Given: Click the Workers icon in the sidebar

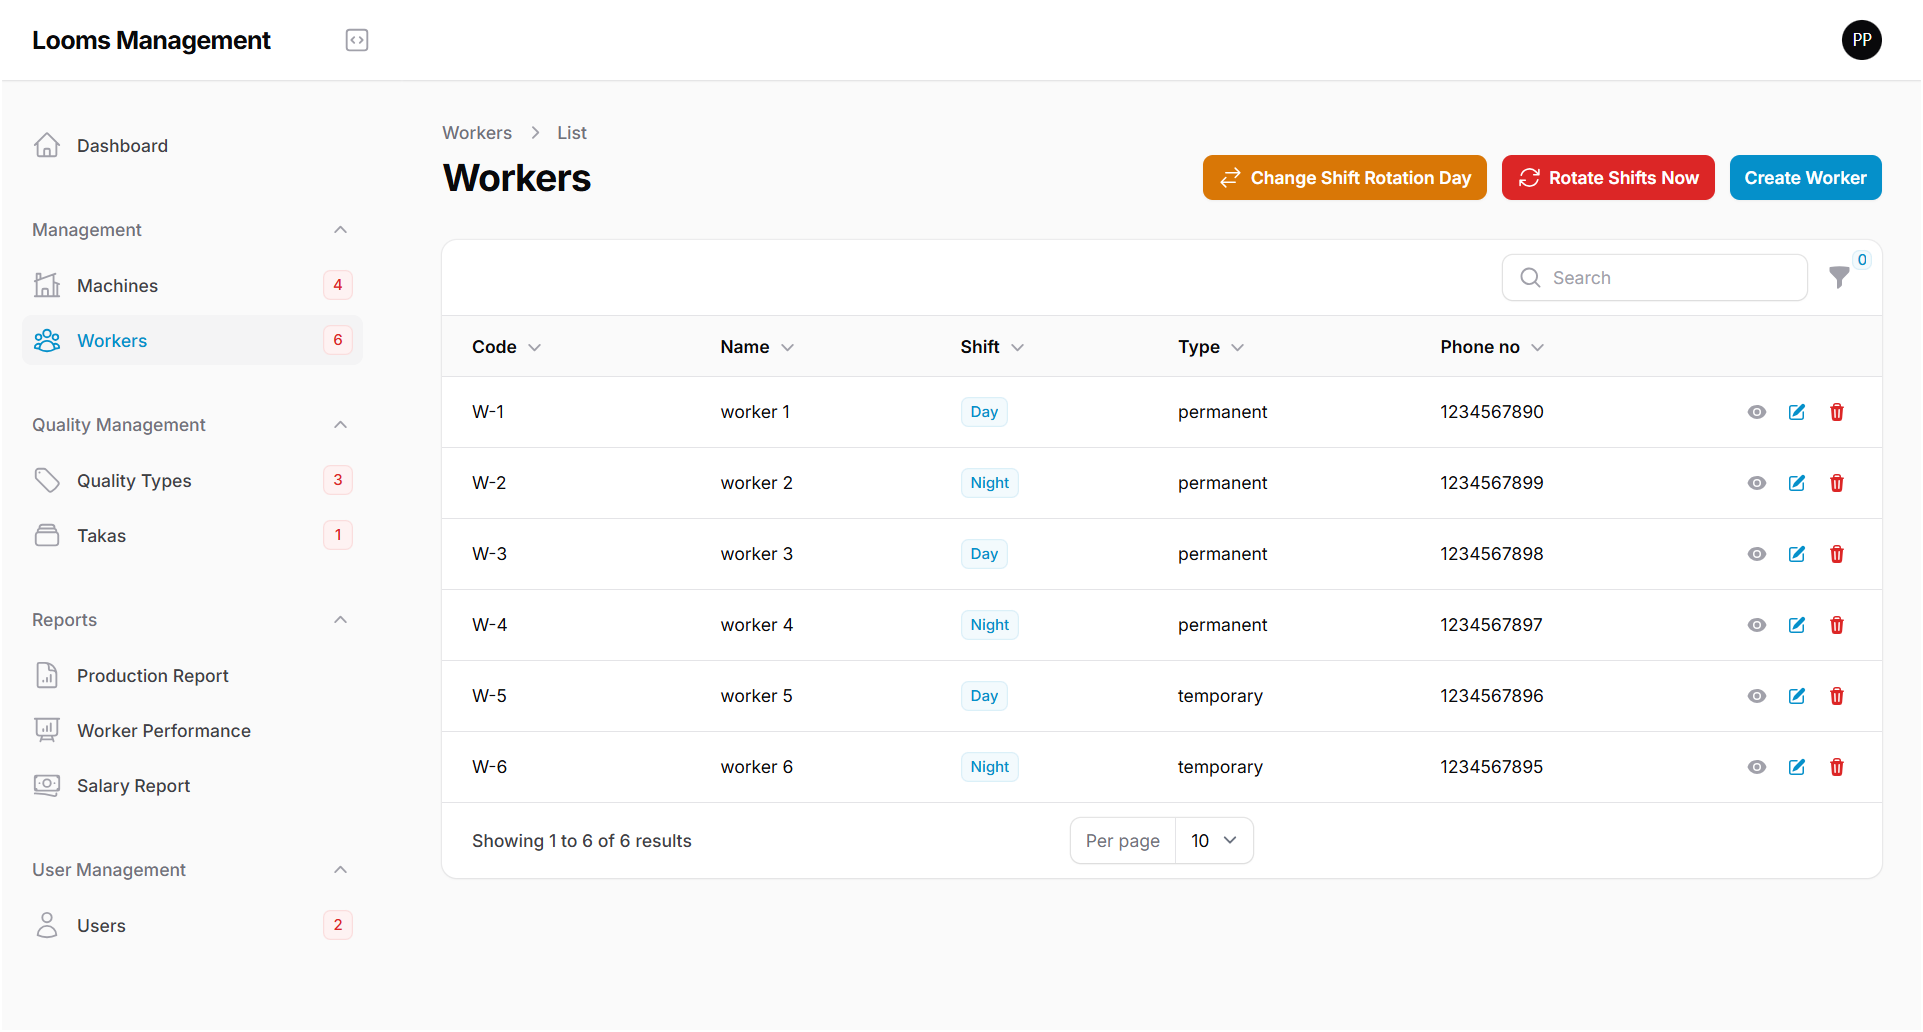Looking at the screenshot, I should pos(46,340).
